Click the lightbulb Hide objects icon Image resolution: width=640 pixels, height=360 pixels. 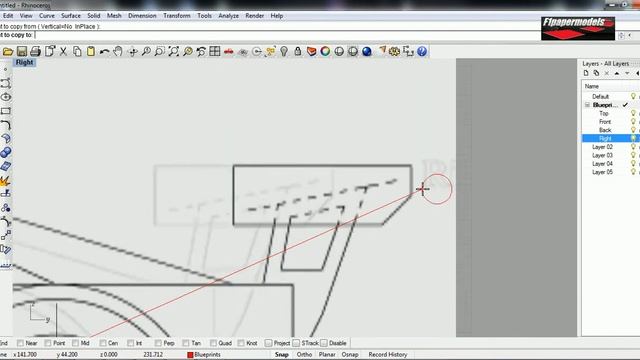coord(284,51)
